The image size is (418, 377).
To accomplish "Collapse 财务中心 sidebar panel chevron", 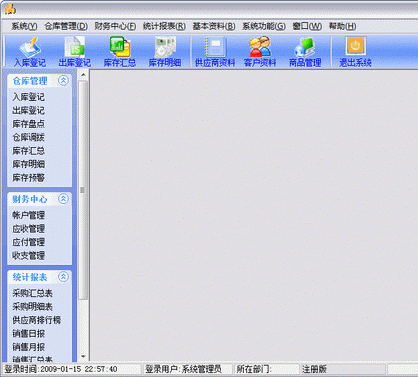I will (x=63, y=199).
